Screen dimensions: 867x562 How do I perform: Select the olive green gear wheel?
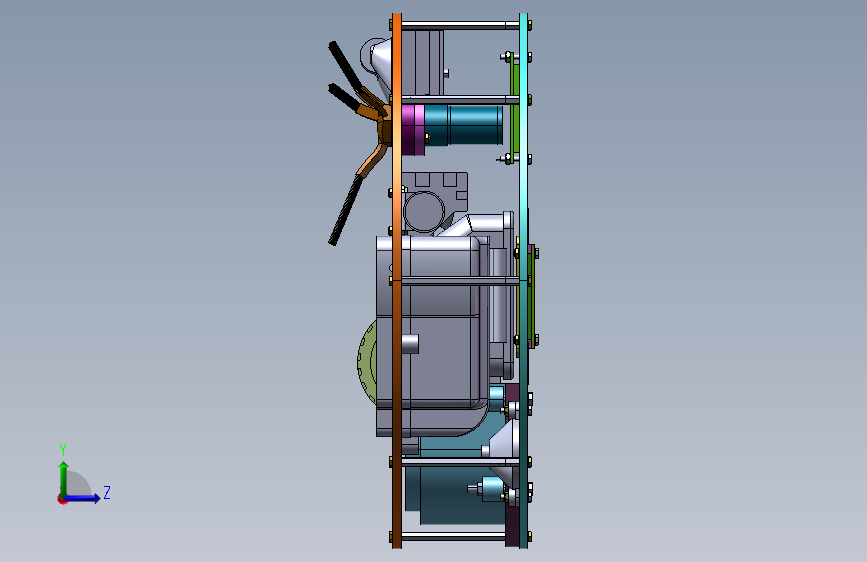[x=366, y=362]
